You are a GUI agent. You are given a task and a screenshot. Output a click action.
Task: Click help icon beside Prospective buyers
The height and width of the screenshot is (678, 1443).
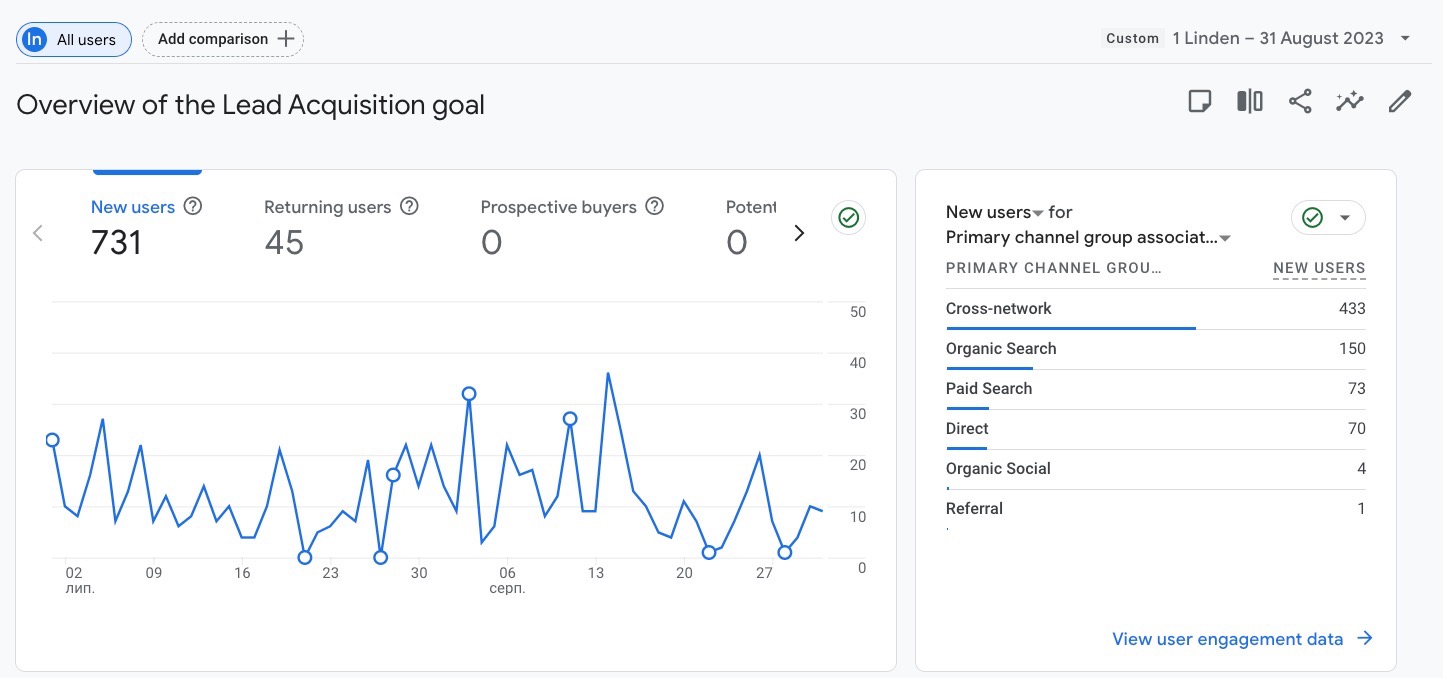655,207
